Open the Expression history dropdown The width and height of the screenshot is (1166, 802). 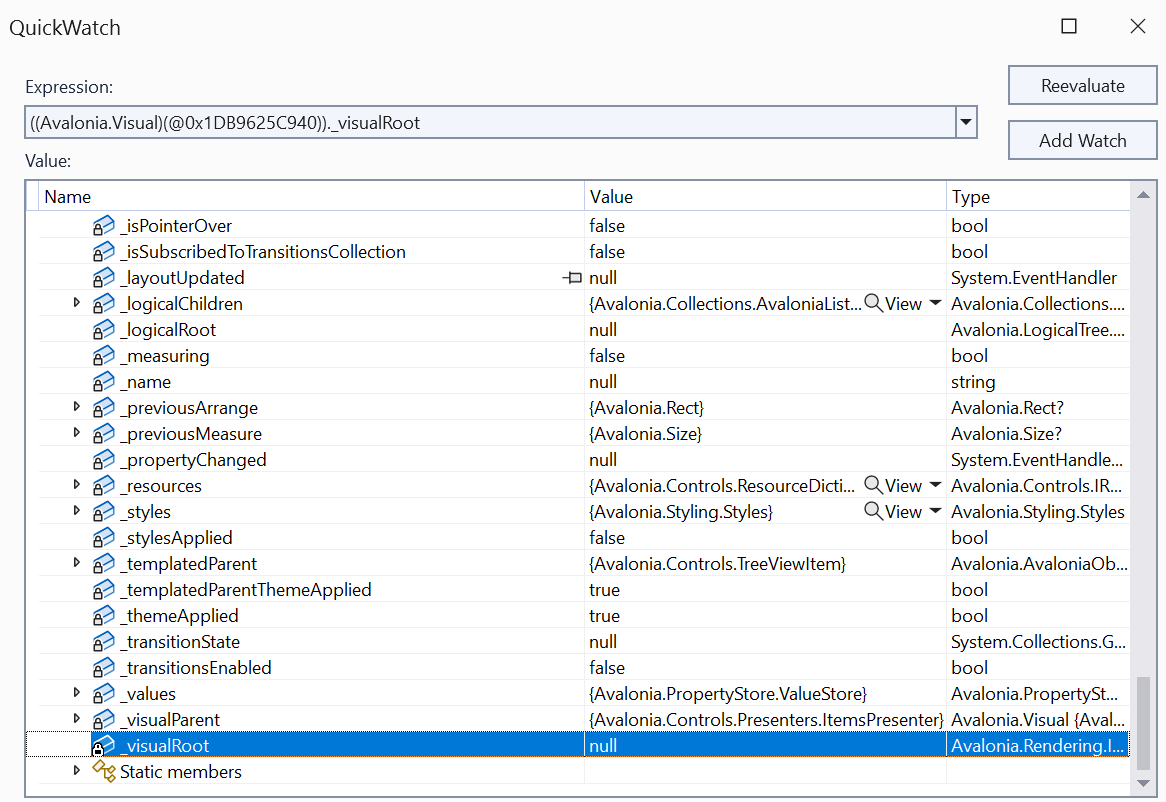(966, 122)
